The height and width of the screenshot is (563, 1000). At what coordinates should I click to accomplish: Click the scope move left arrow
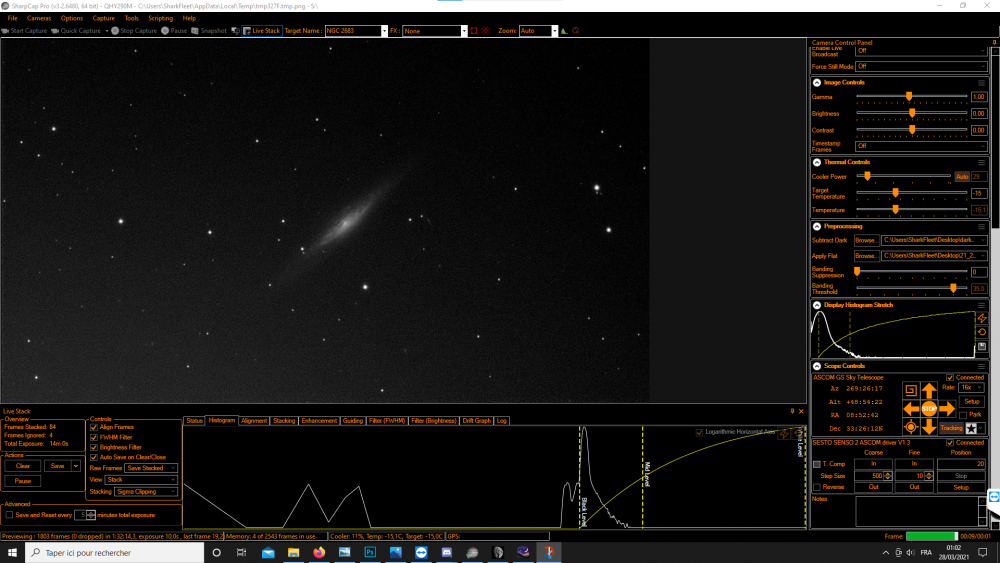(x=911, y=409)
